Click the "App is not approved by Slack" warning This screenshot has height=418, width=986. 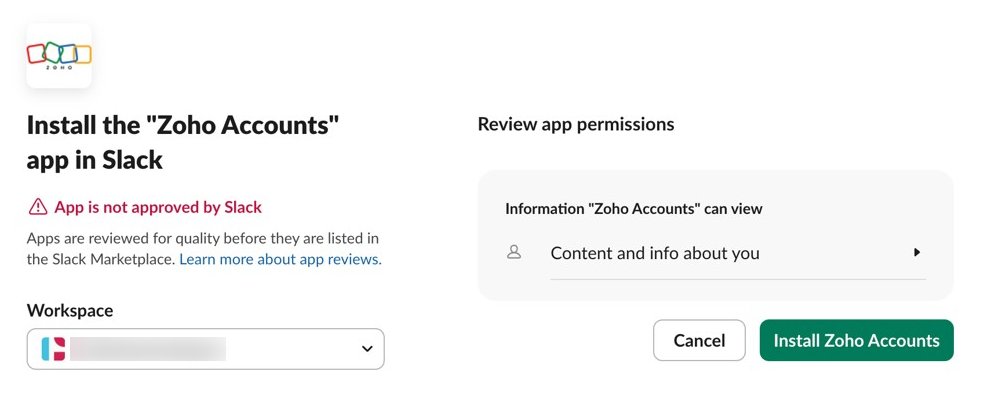click(x=157, y=207)
